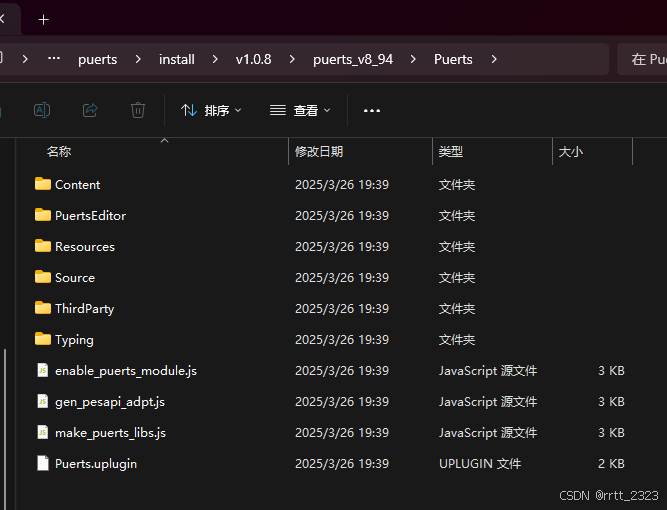Select the Resources folder name

pyautogui.click(x=85, y=247)
